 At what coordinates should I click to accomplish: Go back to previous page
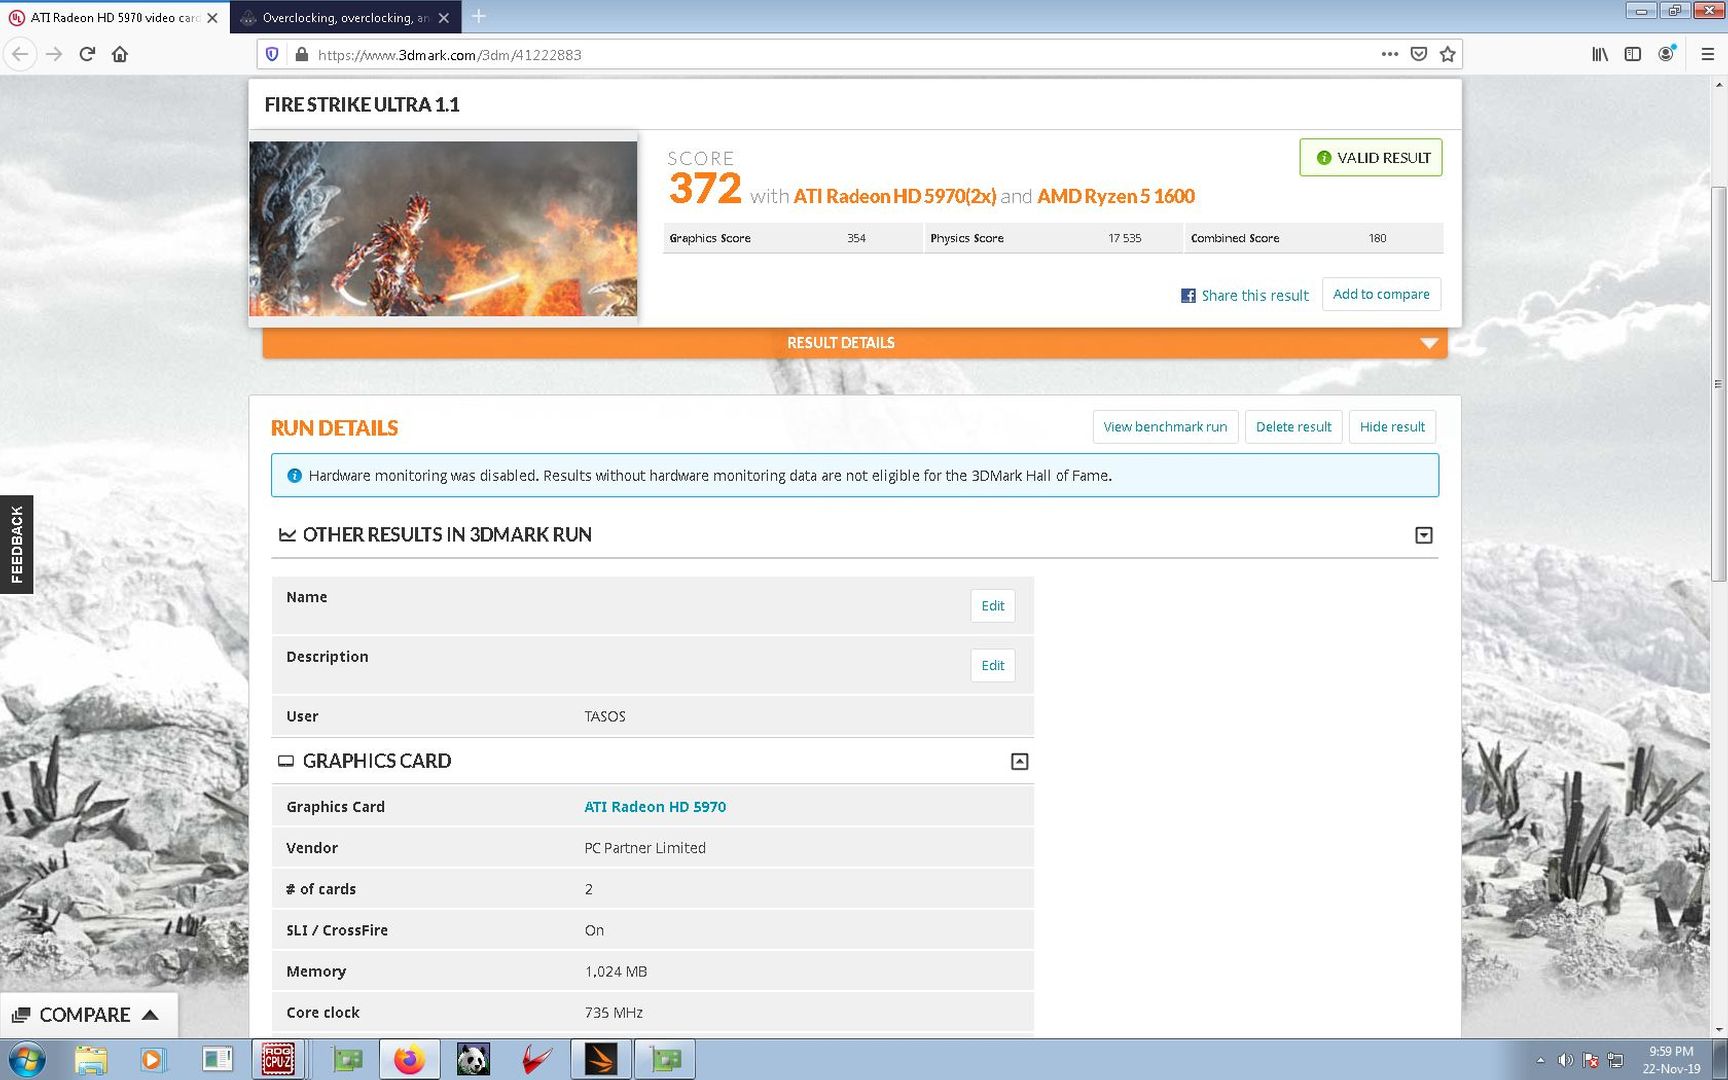[x=20, y=54]
